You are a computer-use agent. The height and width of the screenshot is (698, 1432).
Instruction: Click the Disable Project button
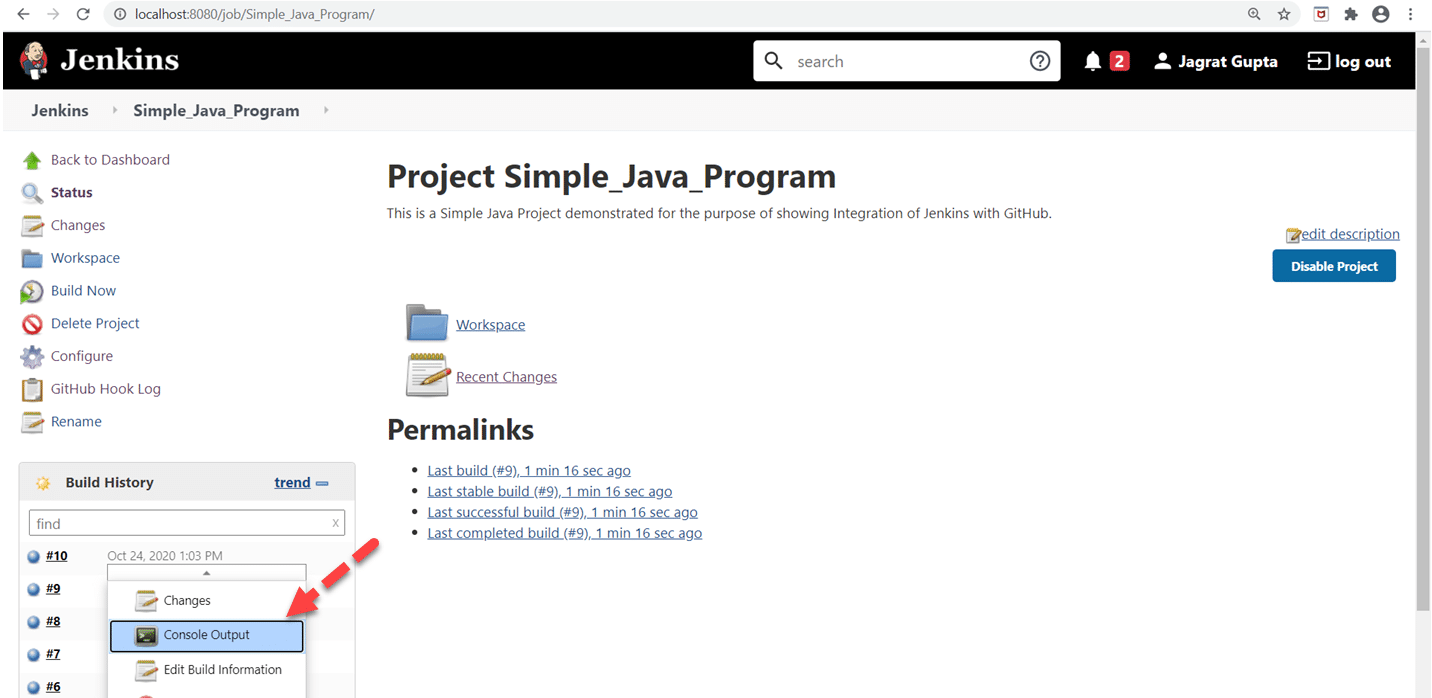coord(1334,266)
